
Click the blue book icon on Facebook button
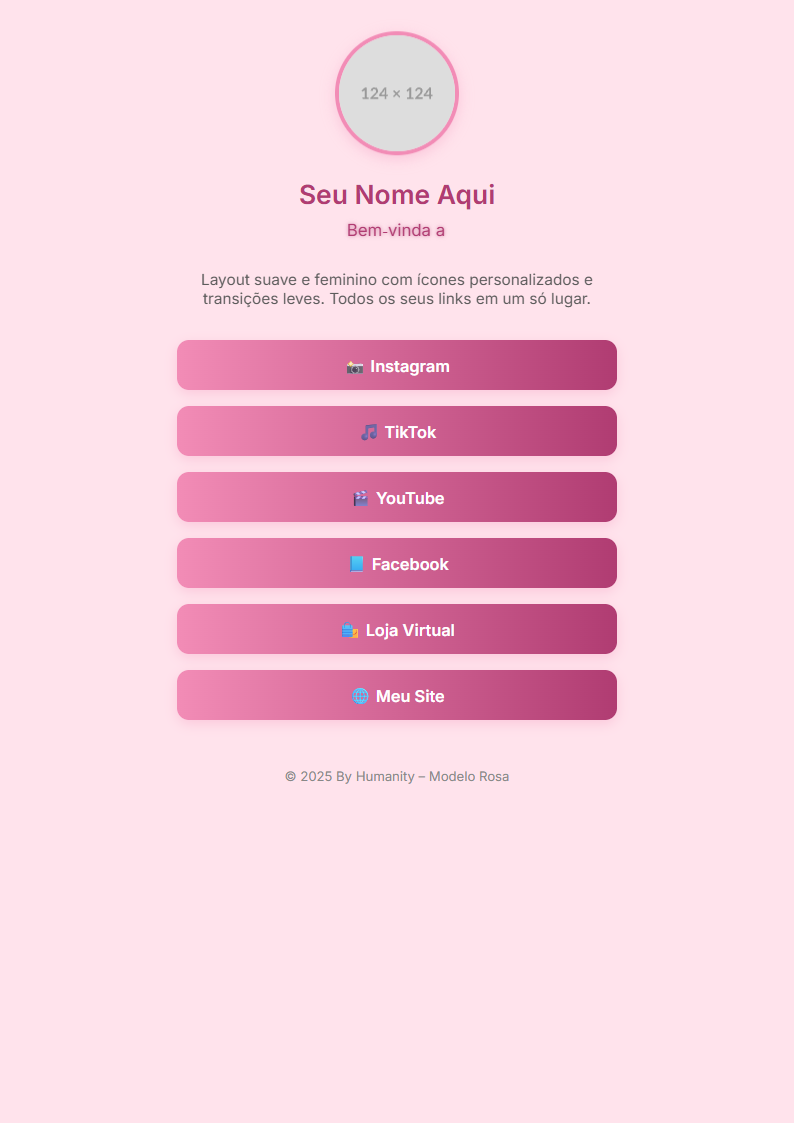coord(358,563)
